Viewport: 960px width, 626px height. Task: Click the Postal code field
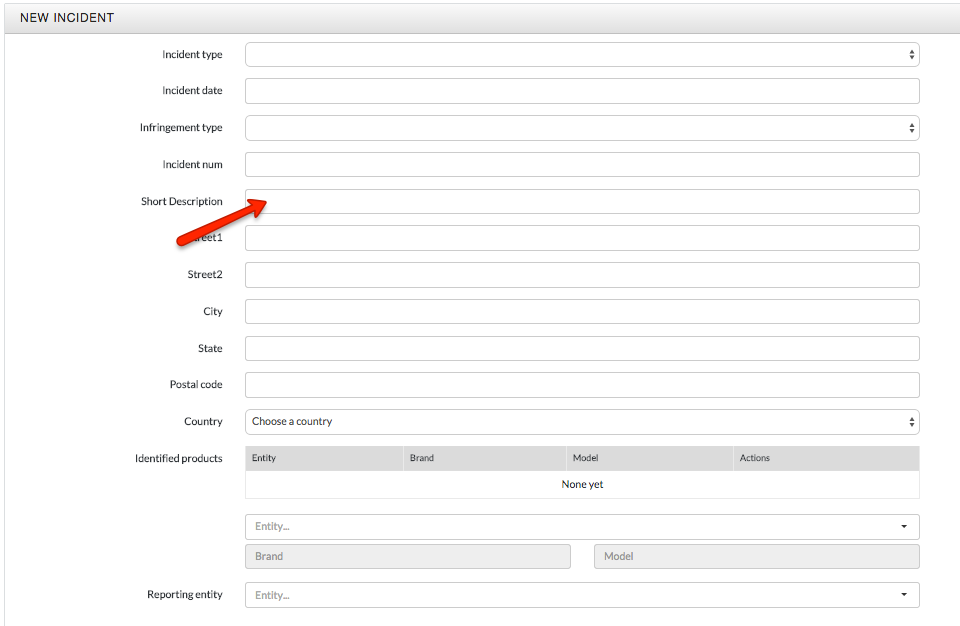[x=580, y=385]
